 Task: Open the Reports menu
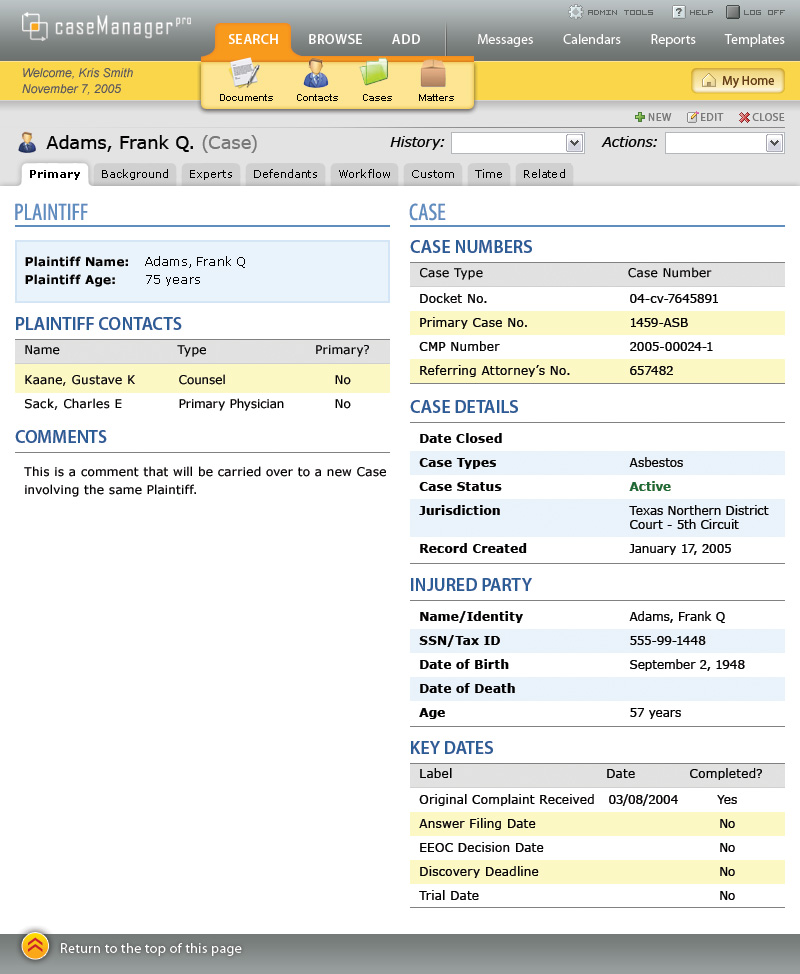click(x=673, y=39)
